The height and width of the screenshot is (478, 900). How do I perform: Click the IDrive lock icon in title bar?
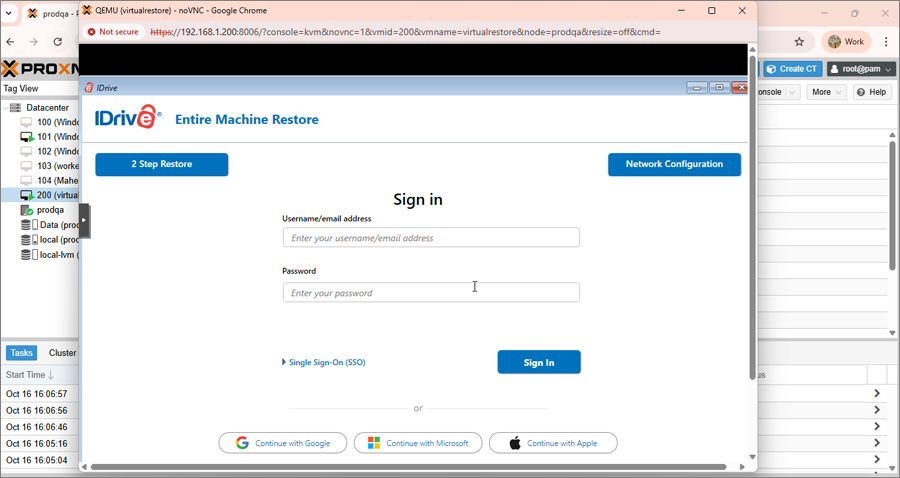click(x=89, y=88)
